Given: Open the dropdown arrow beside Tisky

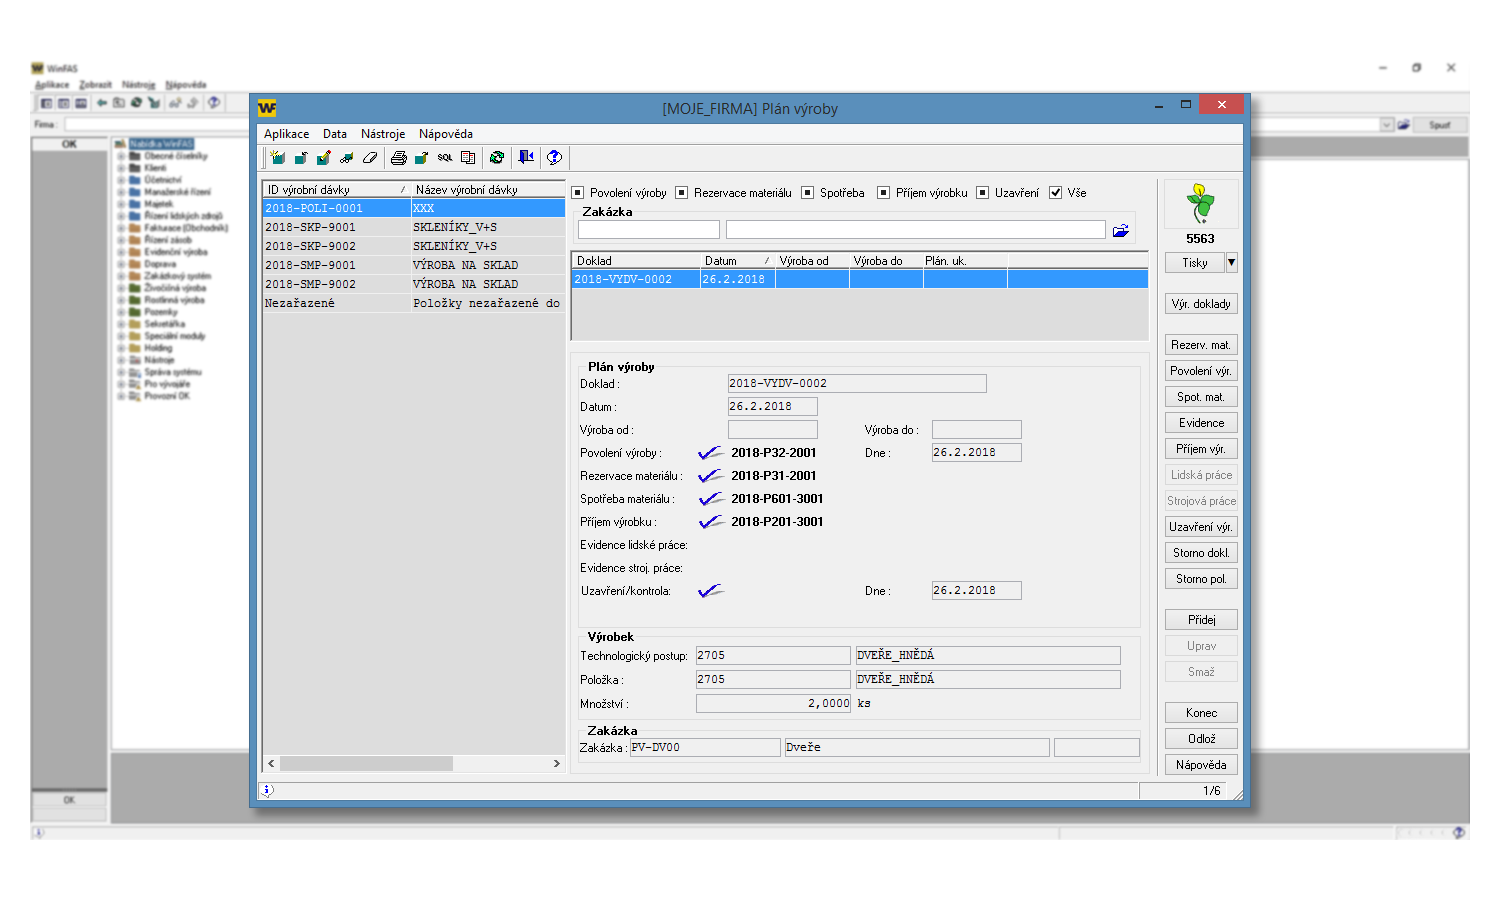Looking at the screenshot, I should pyautogui.click(x=1232, y=263).
